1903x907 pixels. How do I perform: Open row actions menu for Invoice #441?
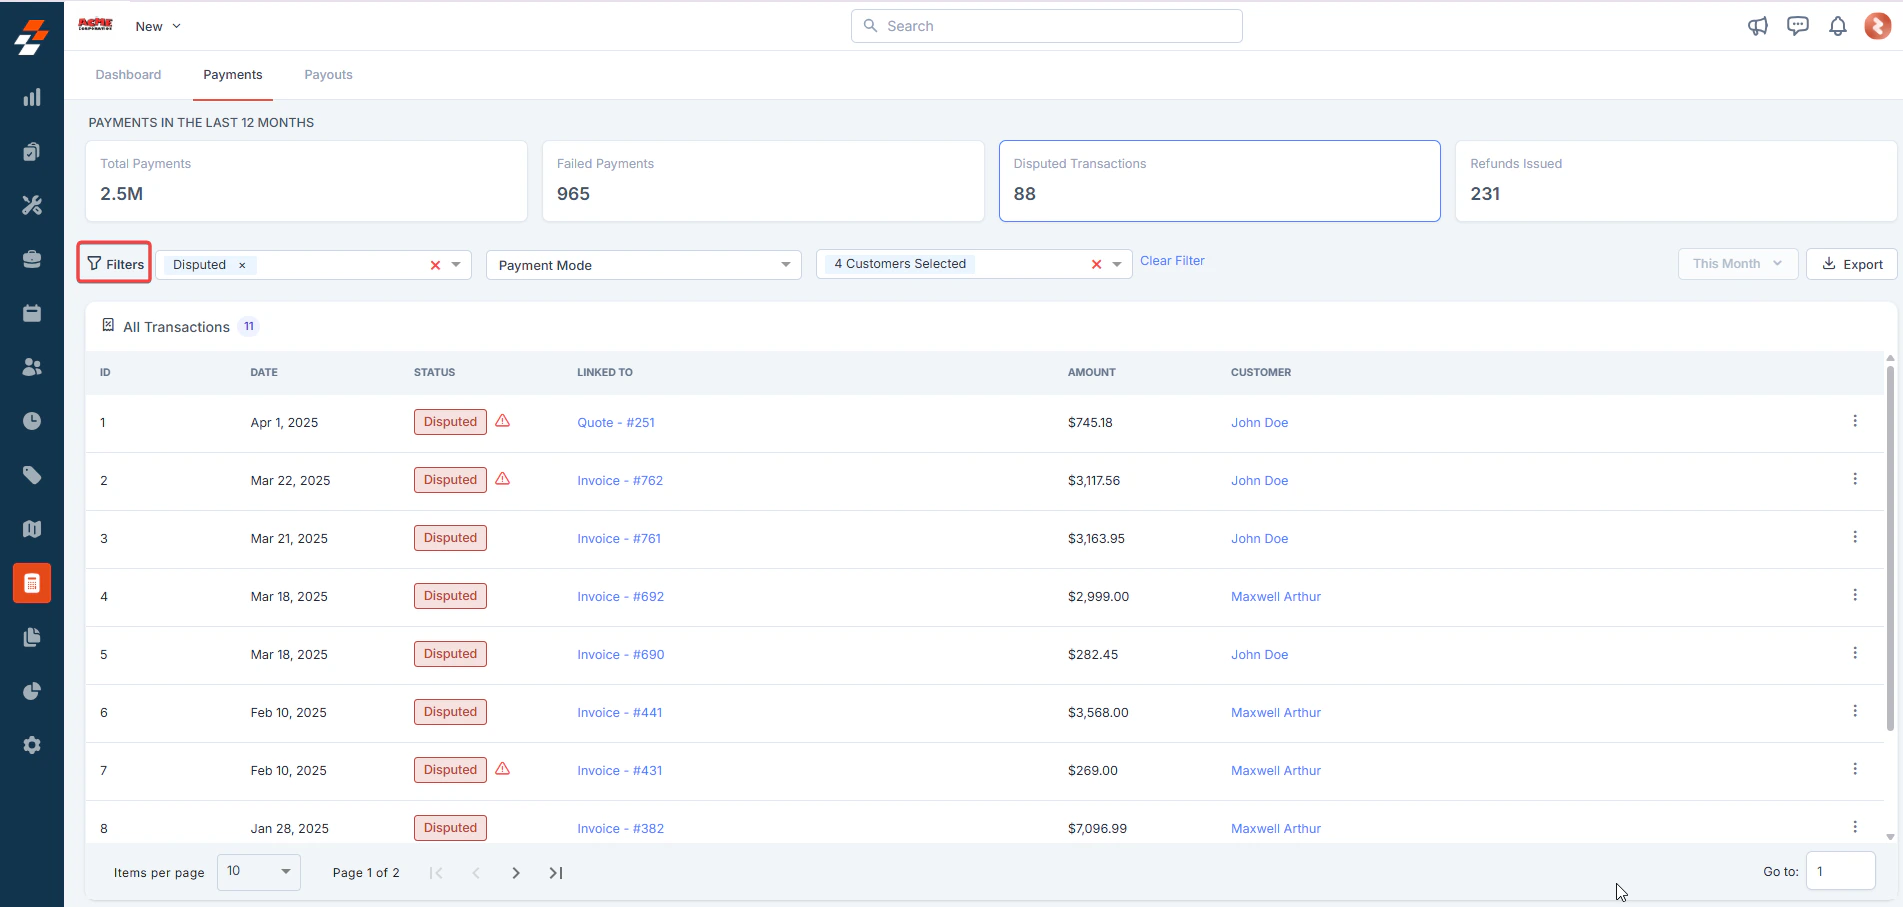[x=1855, y=711]
